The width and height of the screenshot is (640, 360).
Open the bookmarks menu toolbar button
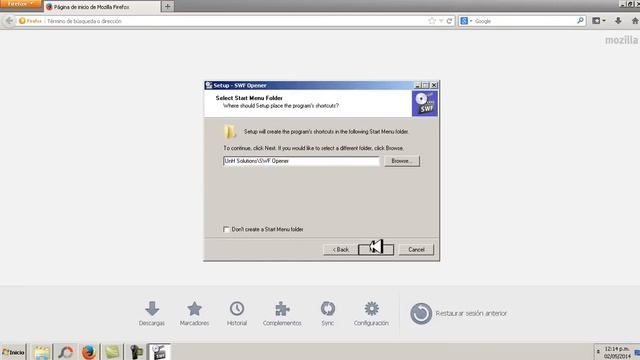point(598,20)
